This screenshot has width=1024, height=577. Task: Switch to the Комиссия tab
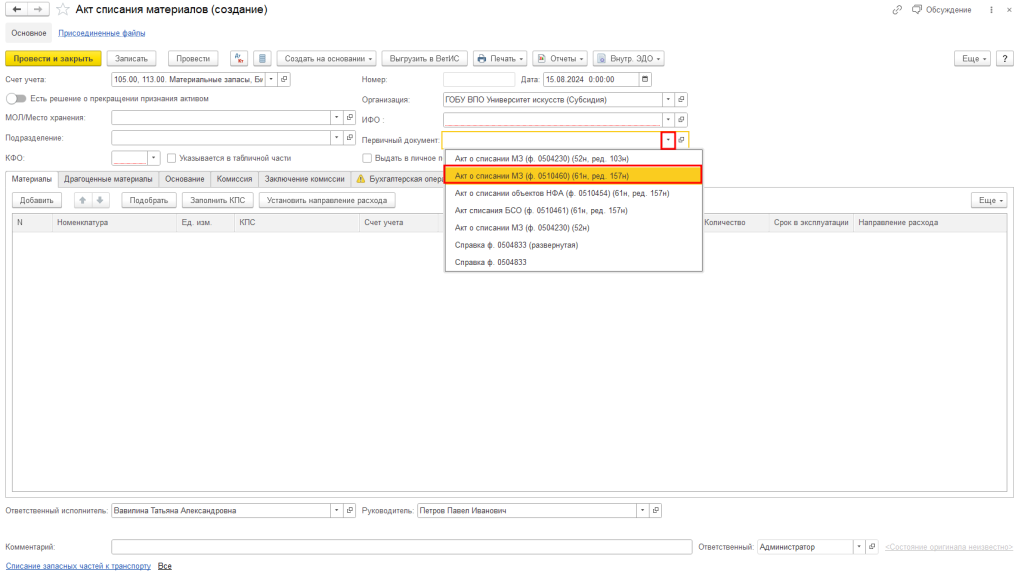click(x=234, y=179)
